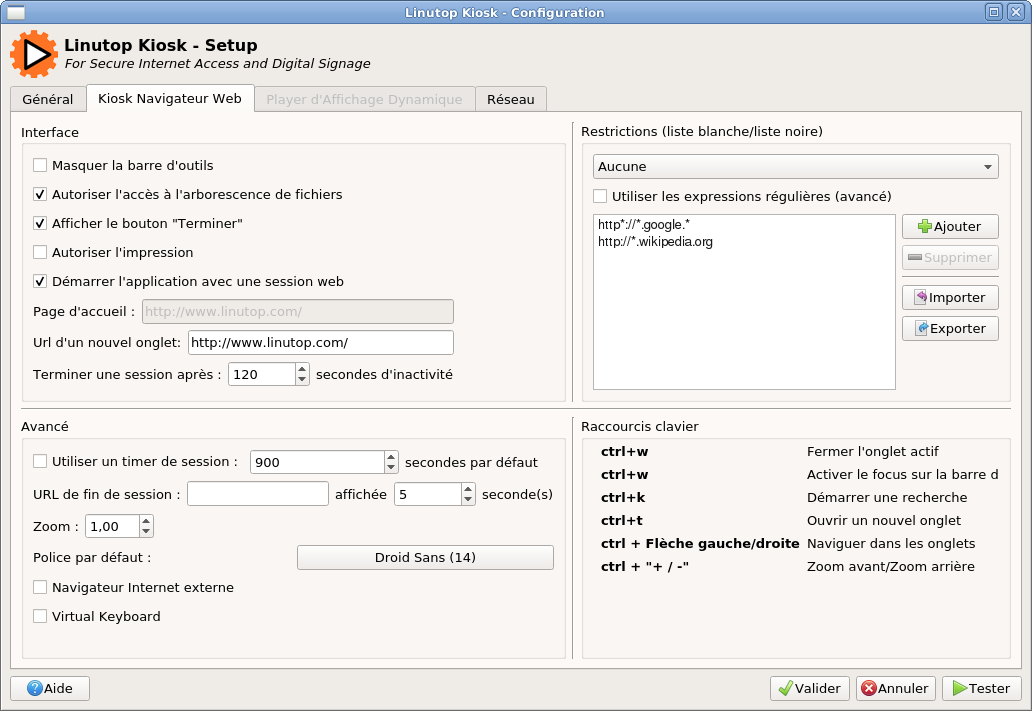Image resolution: width=1032 pixels, height=711 pixels.
Task: Decrease inactivity seconds with down arrow
Action: [302, 380]
